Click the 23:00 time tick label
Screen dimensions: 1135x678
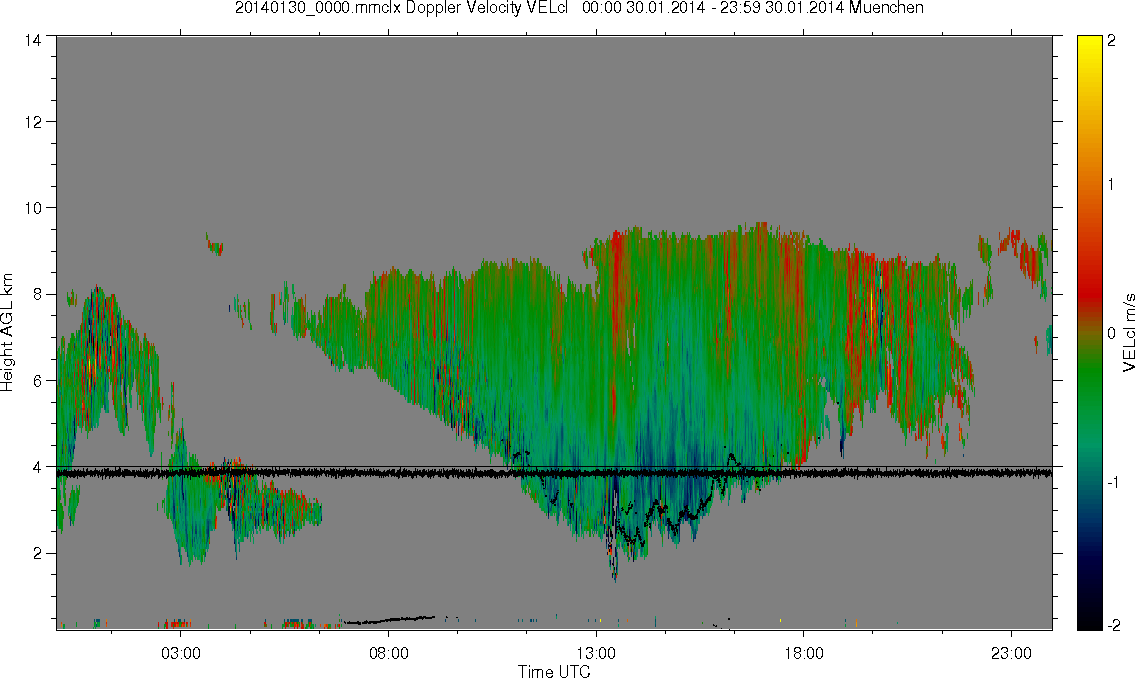coord(1011,653)
